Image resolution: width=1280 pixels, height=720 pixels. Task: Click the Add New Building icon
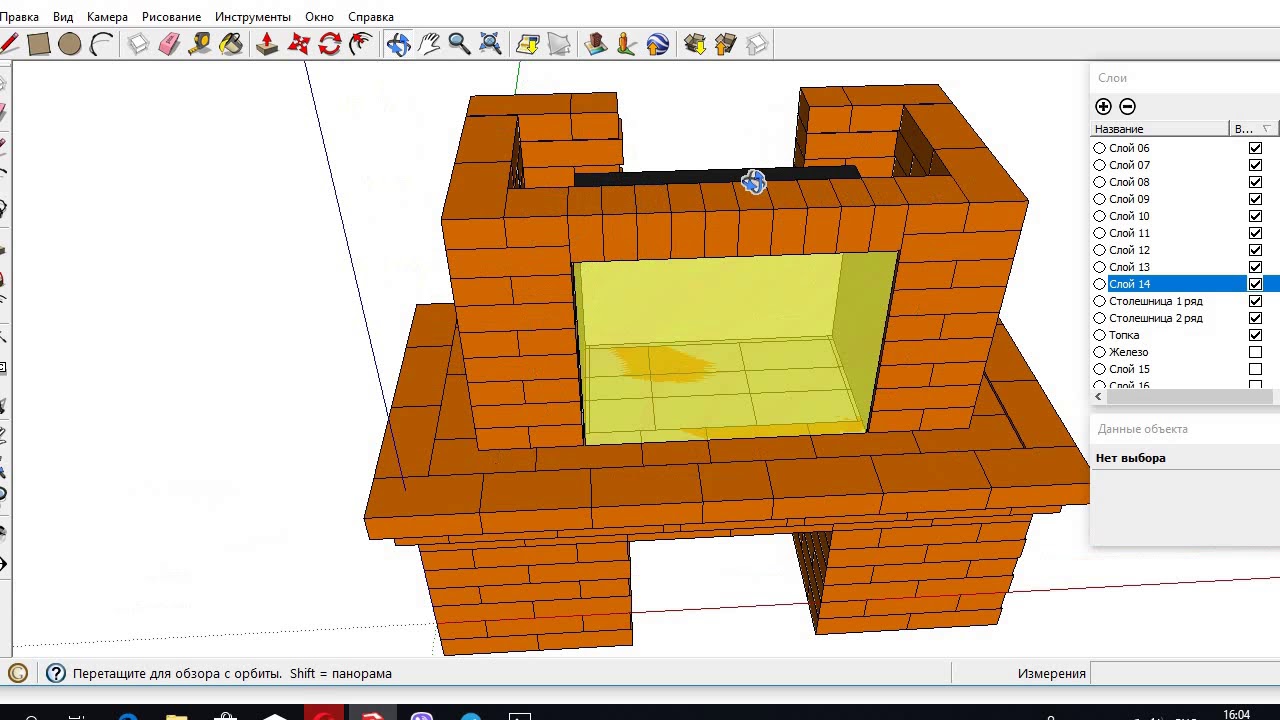pyautogui.click(x=596, y=44)
